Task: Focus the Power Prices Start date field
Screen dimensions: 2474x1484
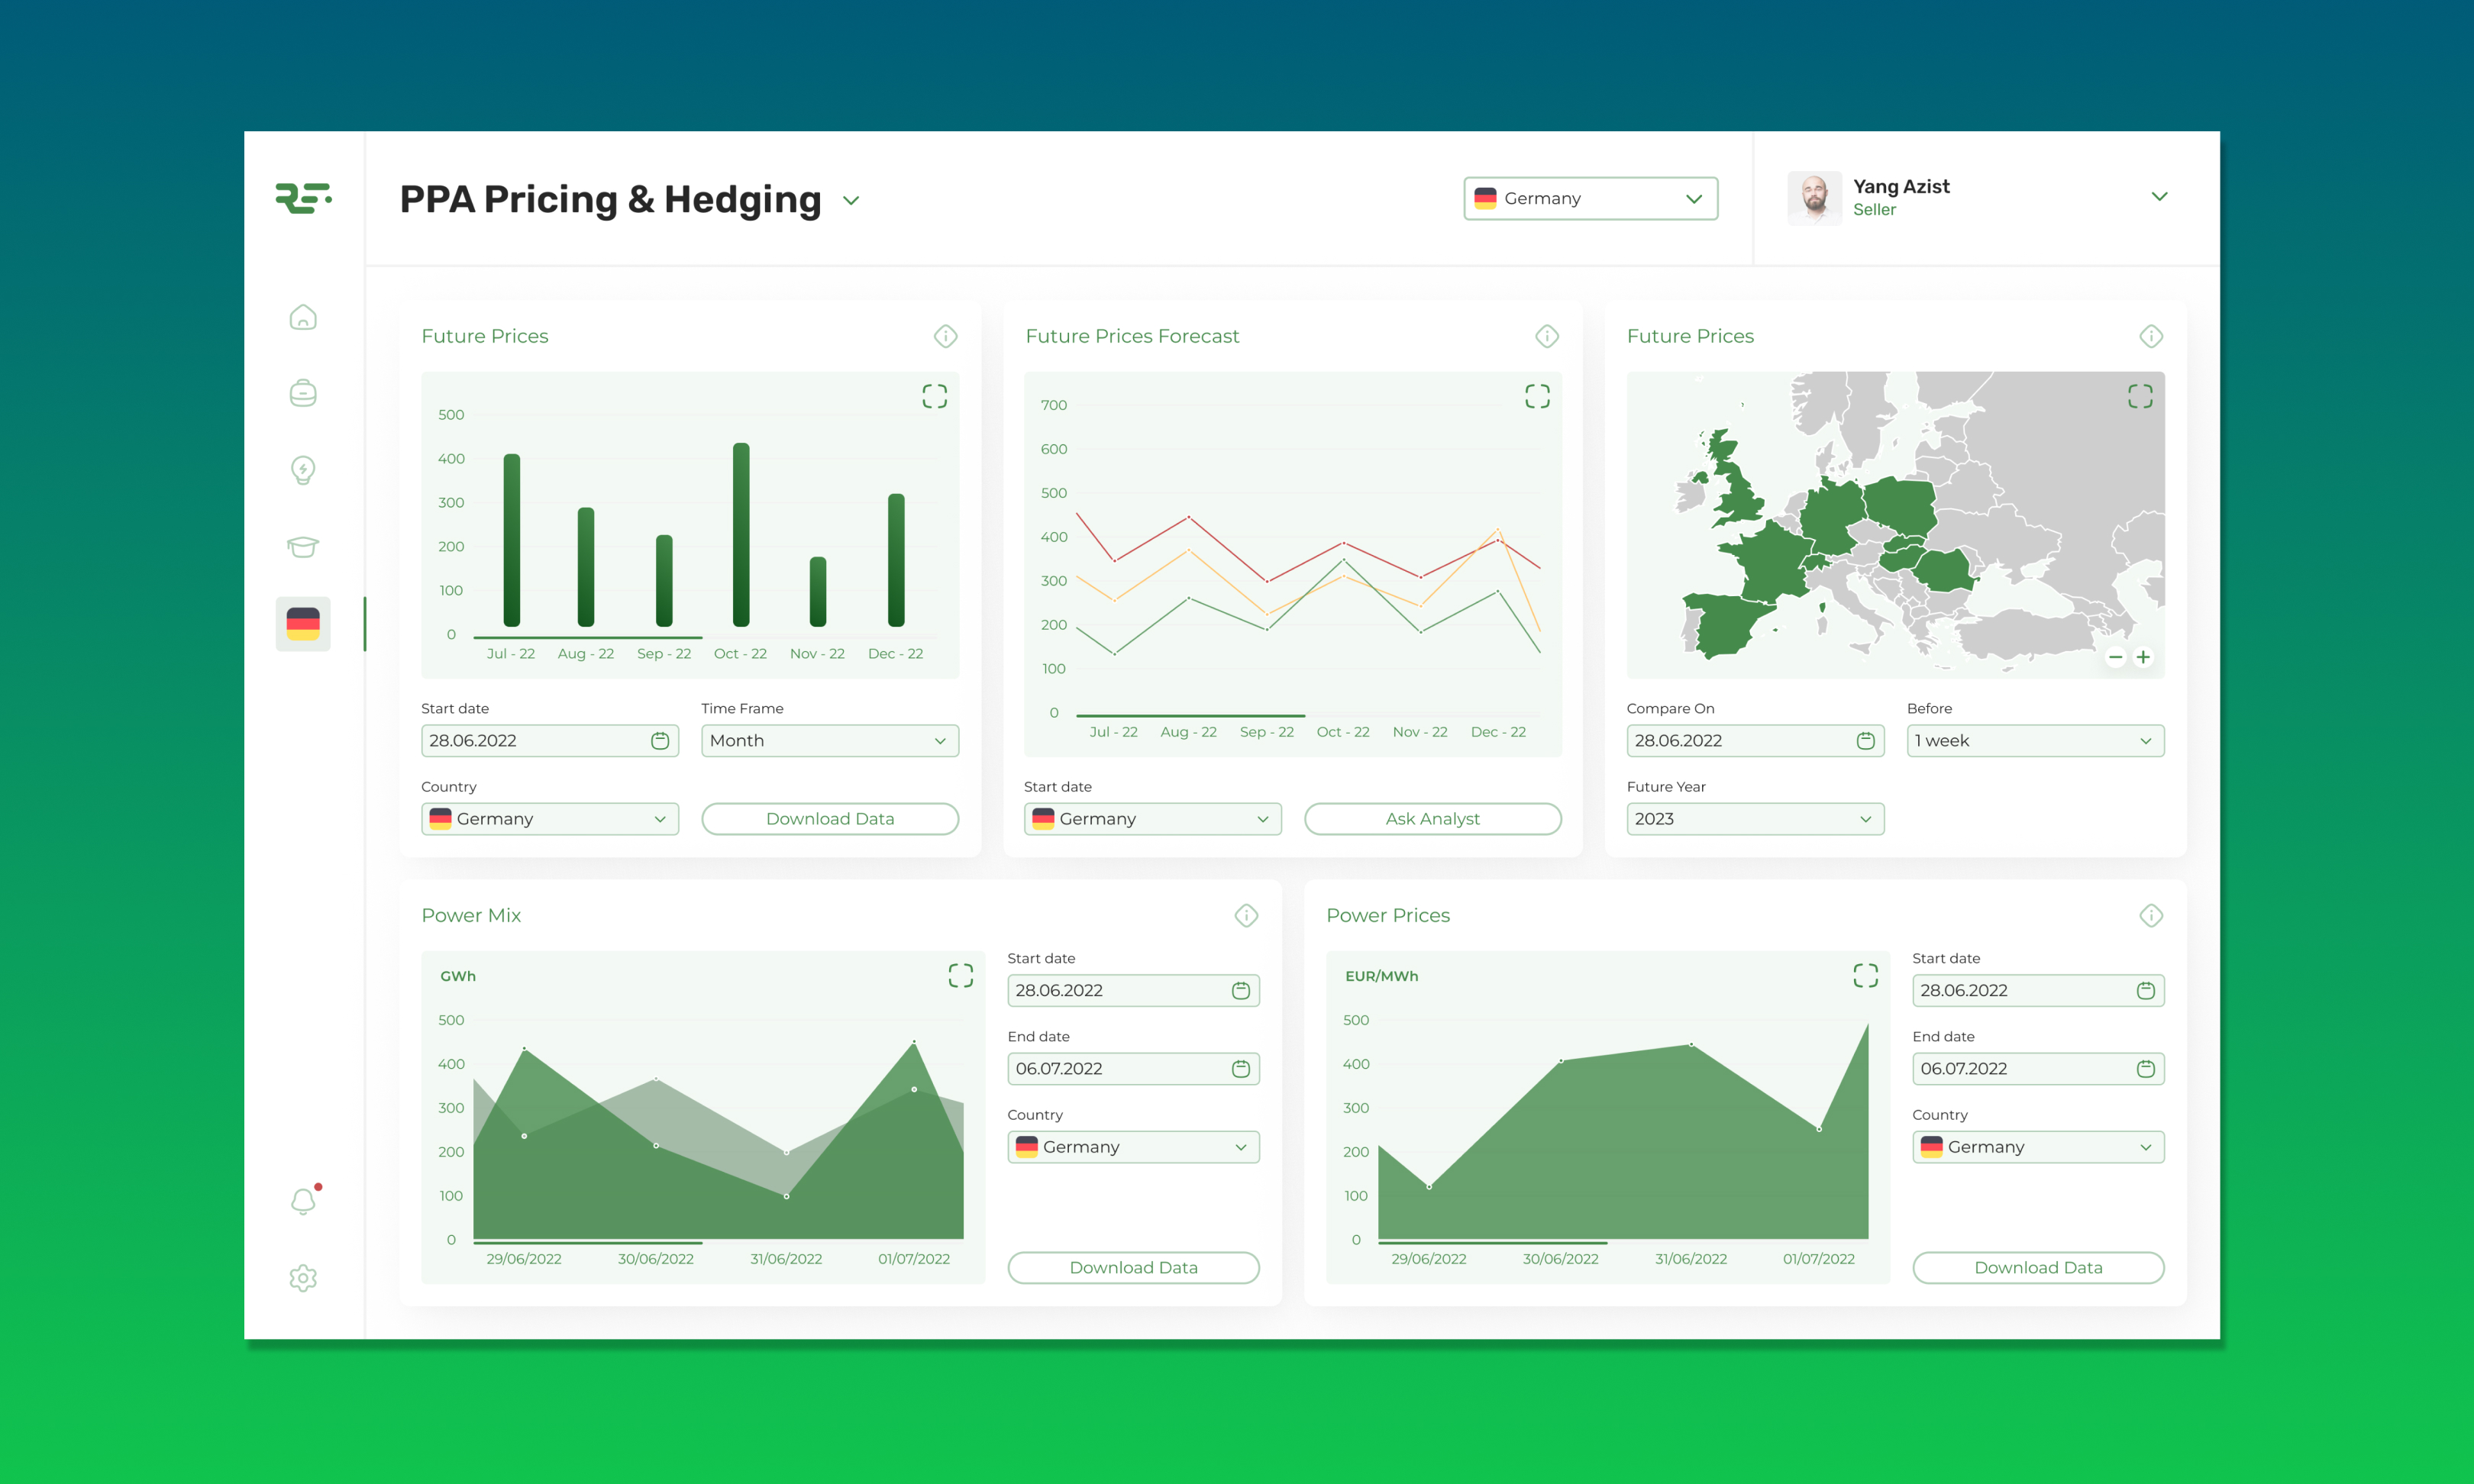Action: [x=2039, y=990]
